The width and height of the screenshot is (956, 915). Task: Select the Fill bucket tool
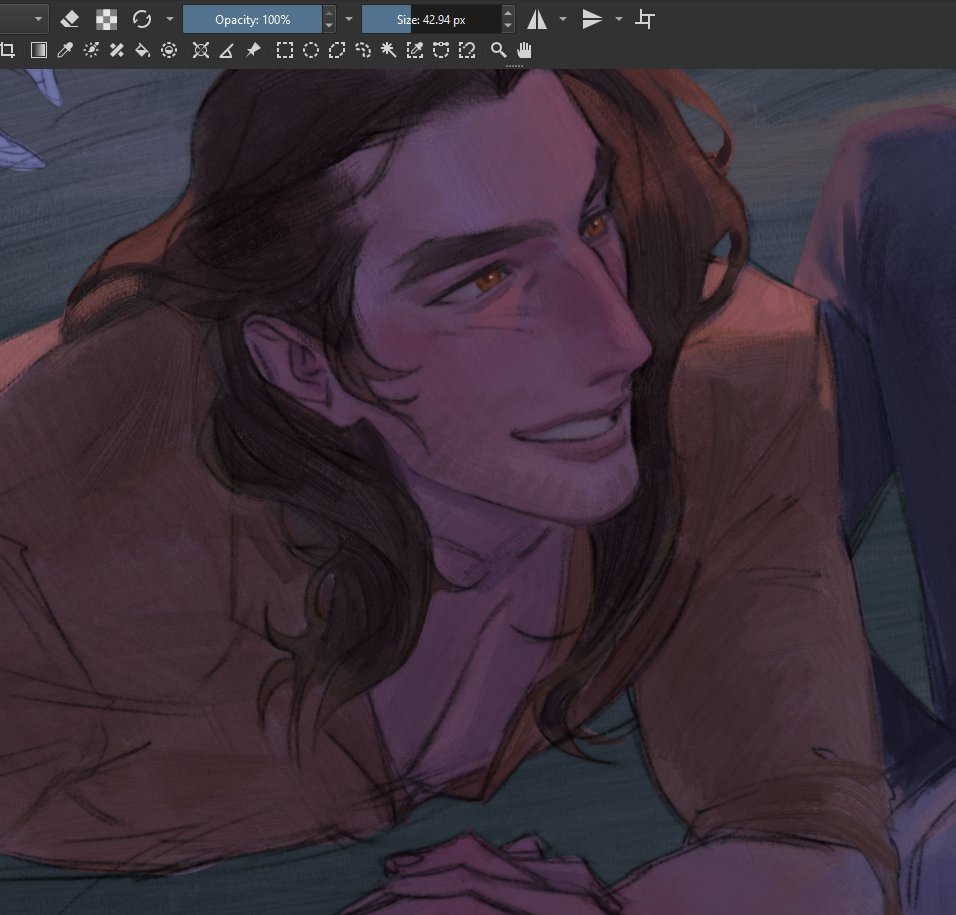pyautogui.click(x=142, y=50)
